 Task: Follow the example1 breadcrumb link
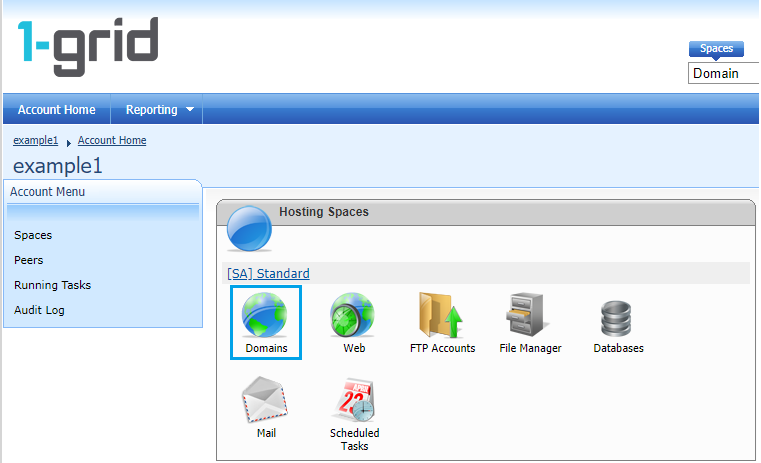35,140
